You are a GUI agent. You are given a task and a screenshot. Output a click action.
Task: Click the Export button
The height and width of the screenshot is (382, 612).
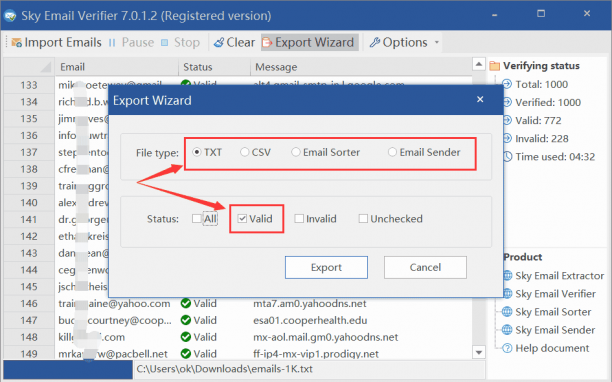[326, 267]
